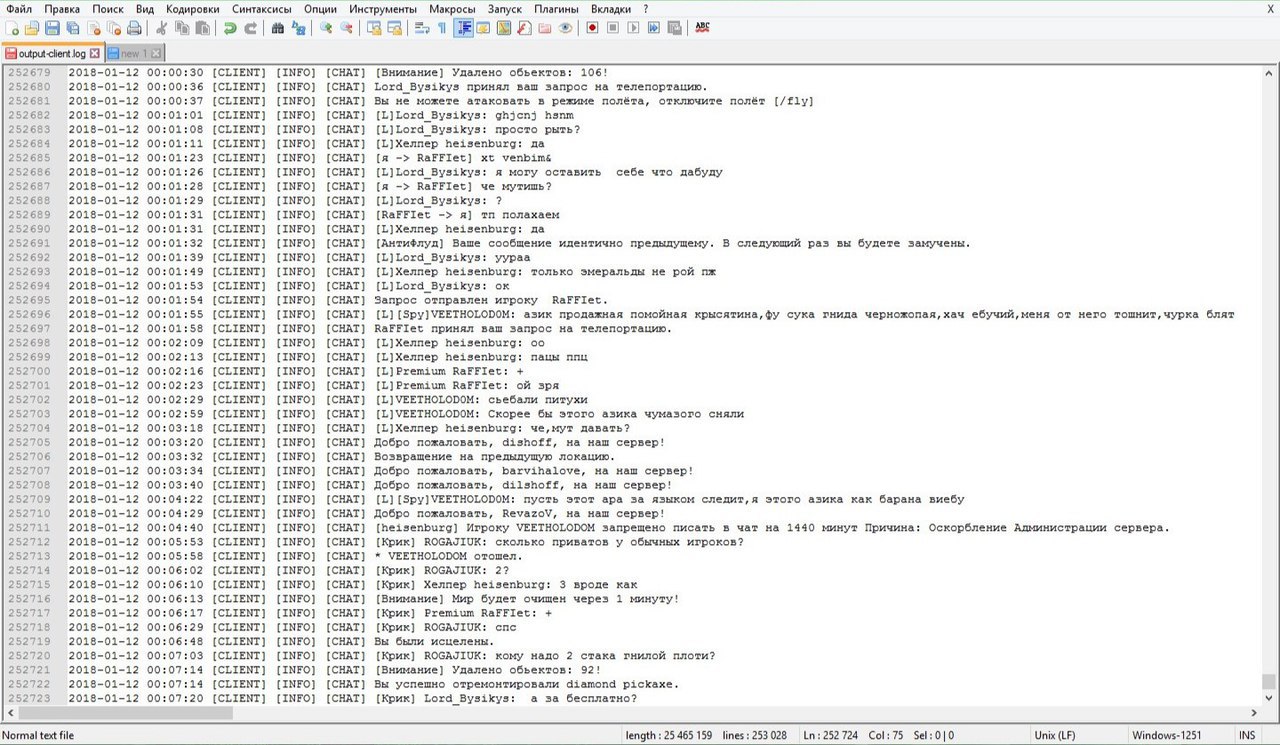Click the macro playback icon
The height and width of the screenshot is (745, 1280).
tap(633, 28)
